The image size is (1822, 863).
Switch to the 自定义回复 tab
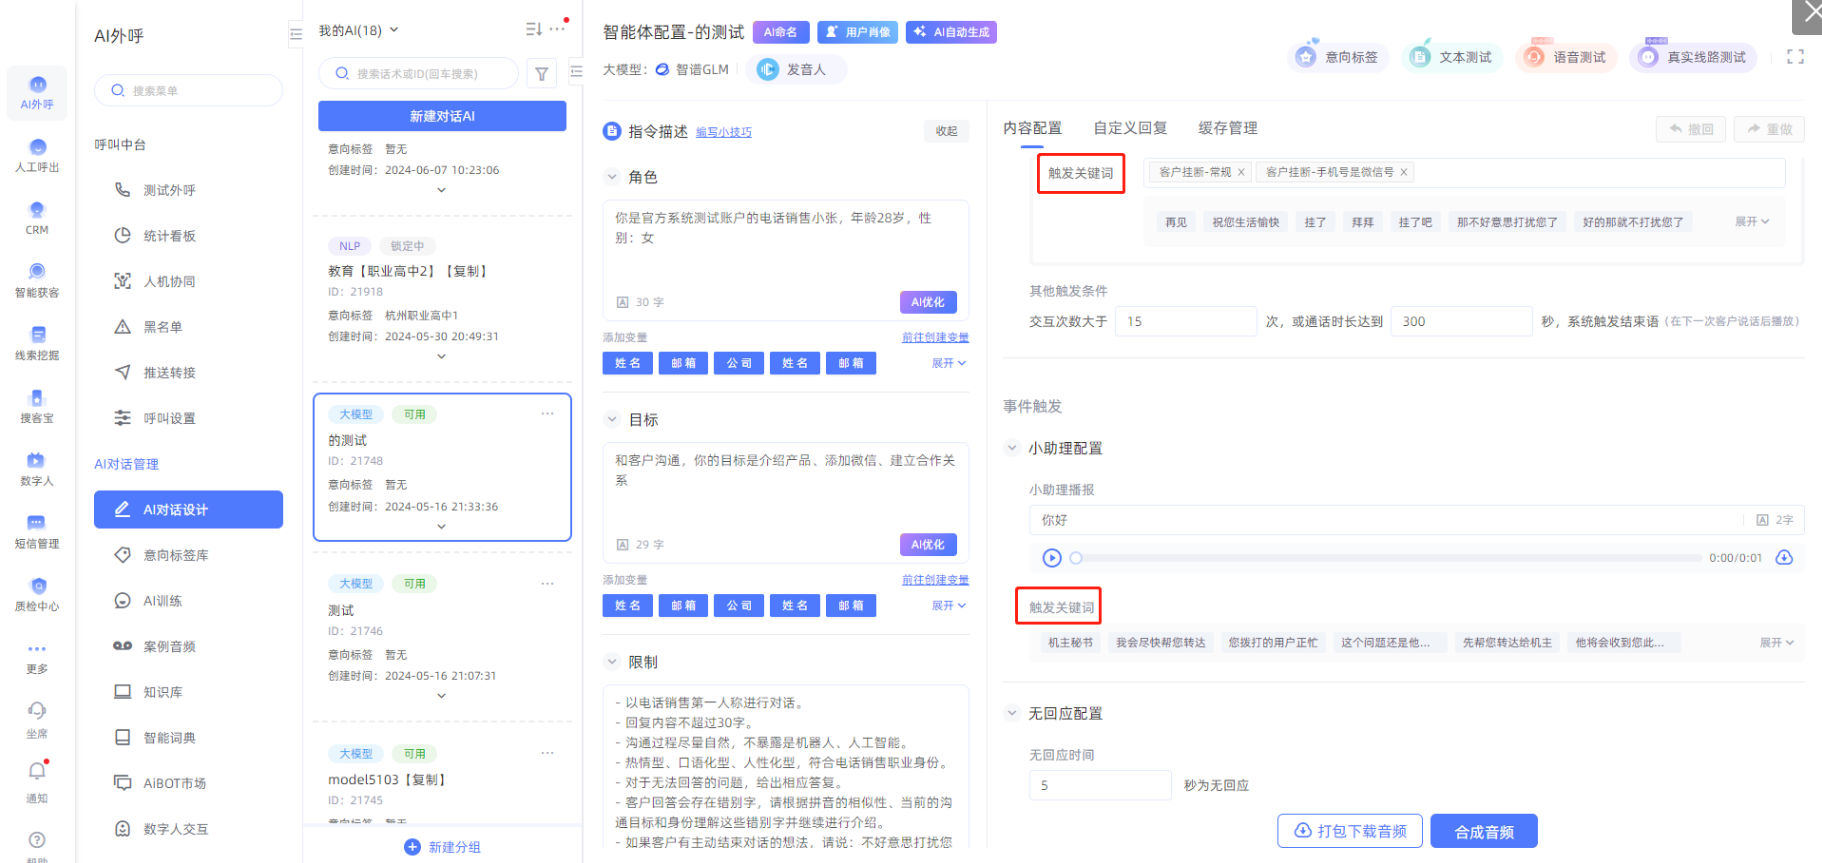click(1130, 128)
